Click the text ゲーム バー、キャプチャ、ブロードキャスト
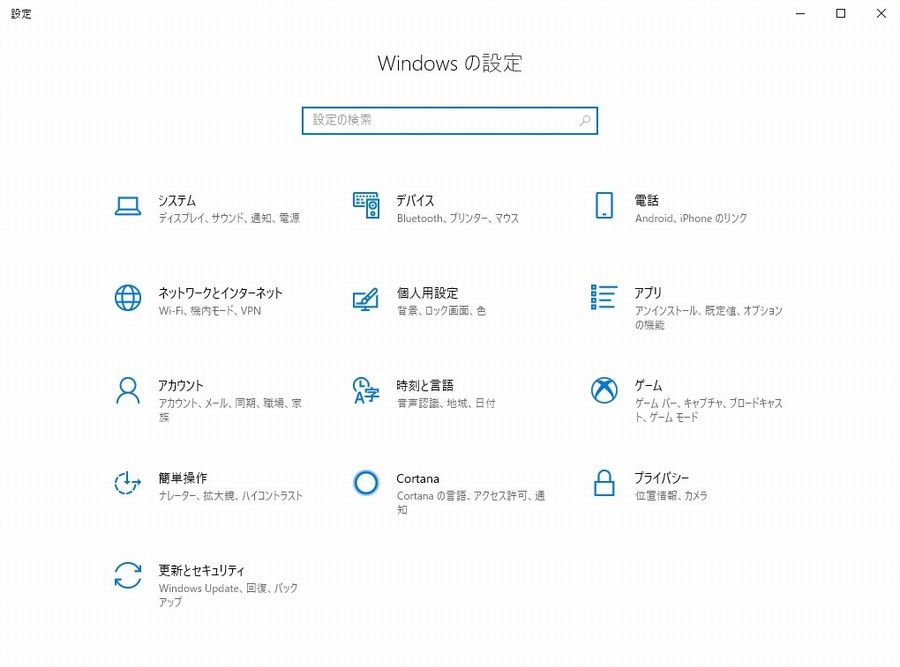The width and height of the screenshot is (900, 667). point(709,410)
